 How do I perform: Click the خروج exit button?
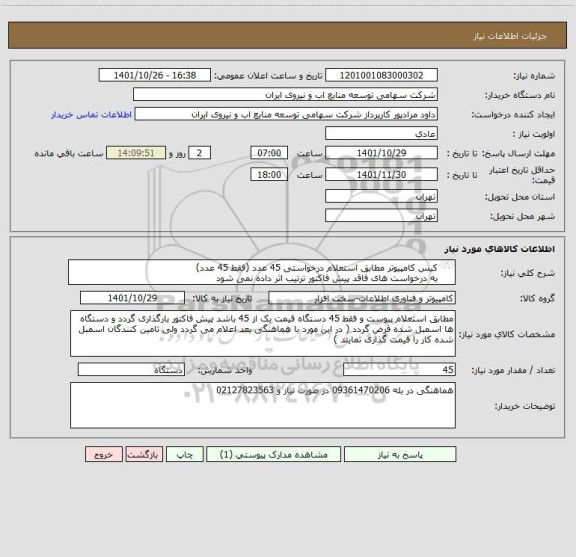tap(104, 454)
